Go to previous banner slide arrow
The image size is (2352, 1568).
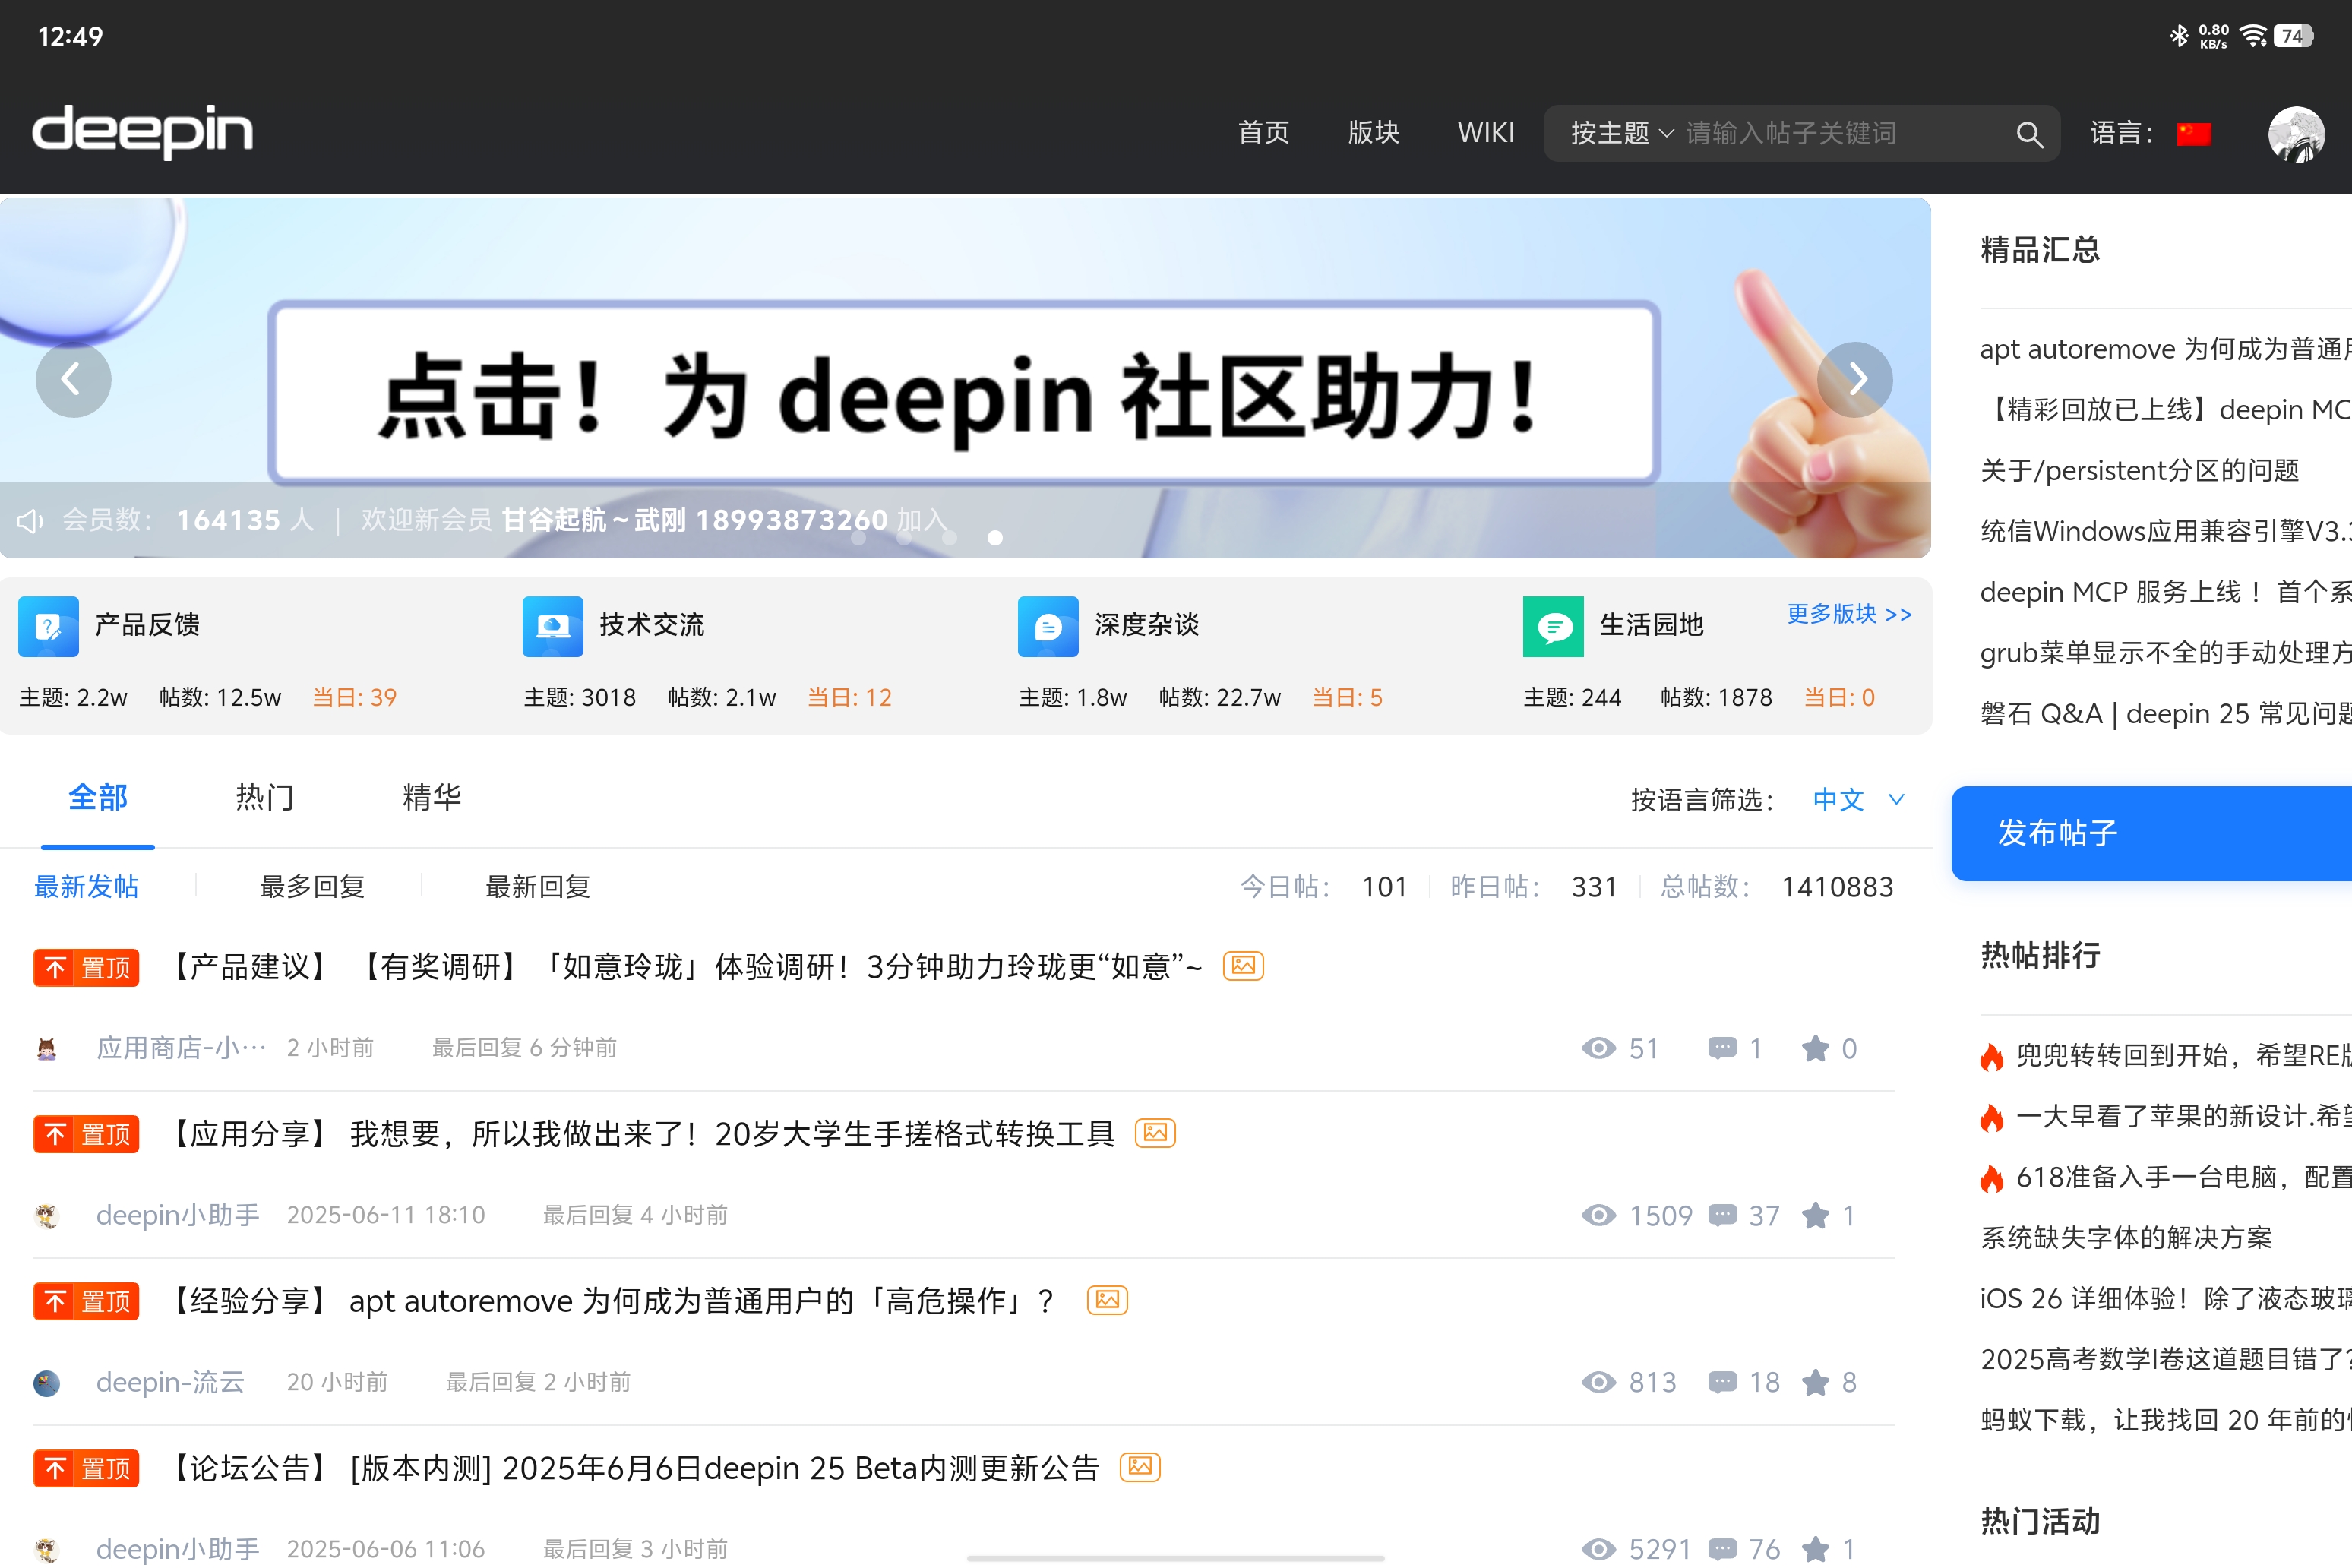(x=73, y=379)
